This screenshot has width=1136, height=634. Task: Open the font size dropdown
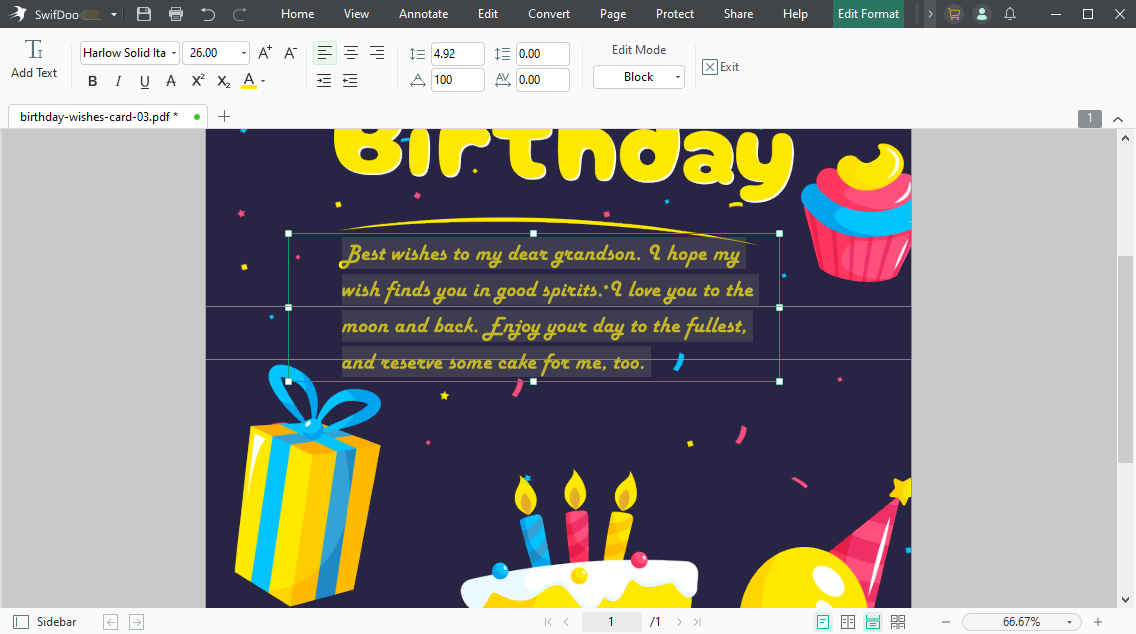(x=243, y=53)
